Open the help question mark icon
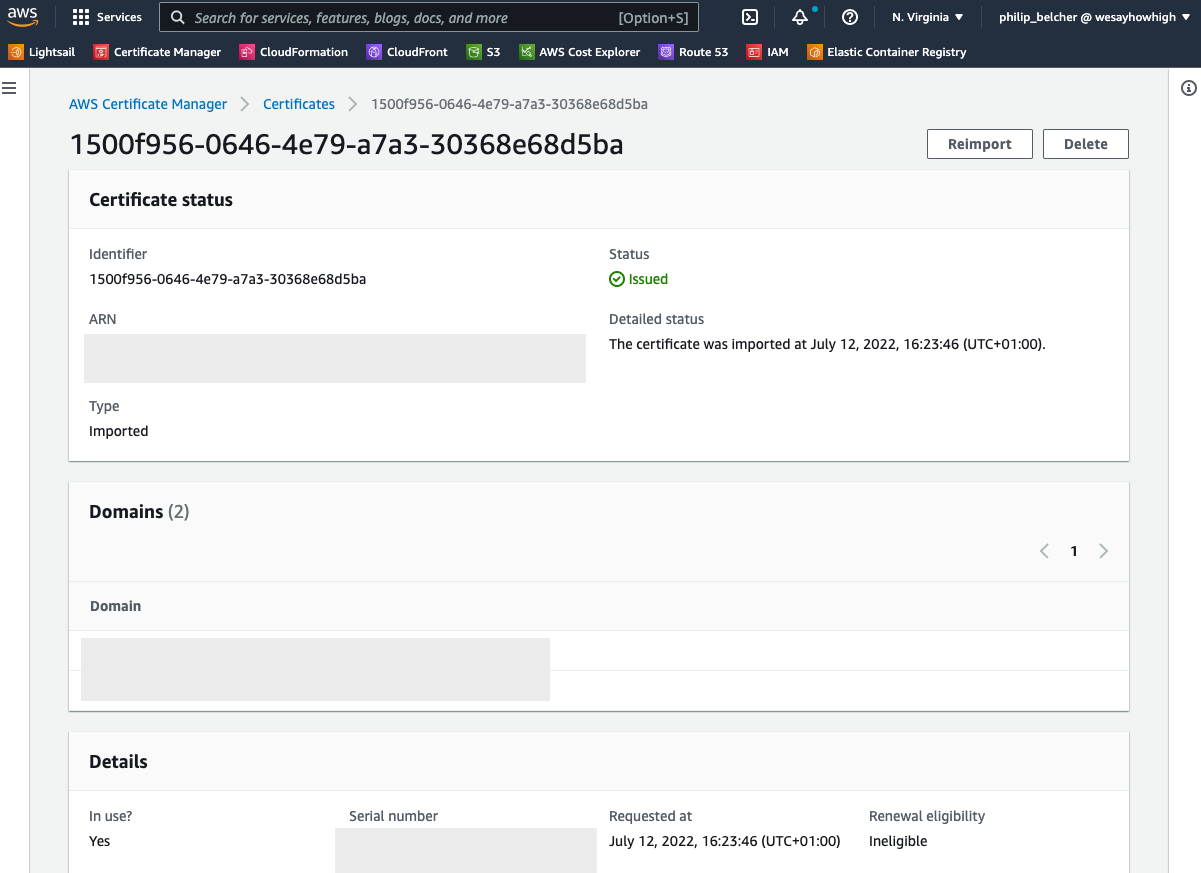 850,17
